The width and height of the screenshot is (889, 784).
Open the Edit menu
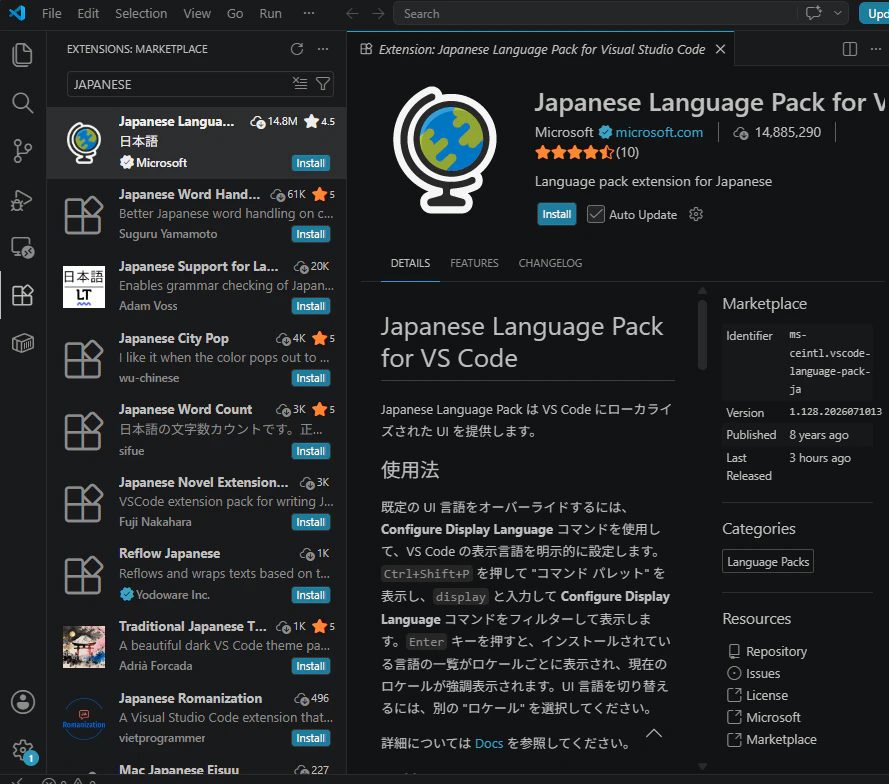88,14
